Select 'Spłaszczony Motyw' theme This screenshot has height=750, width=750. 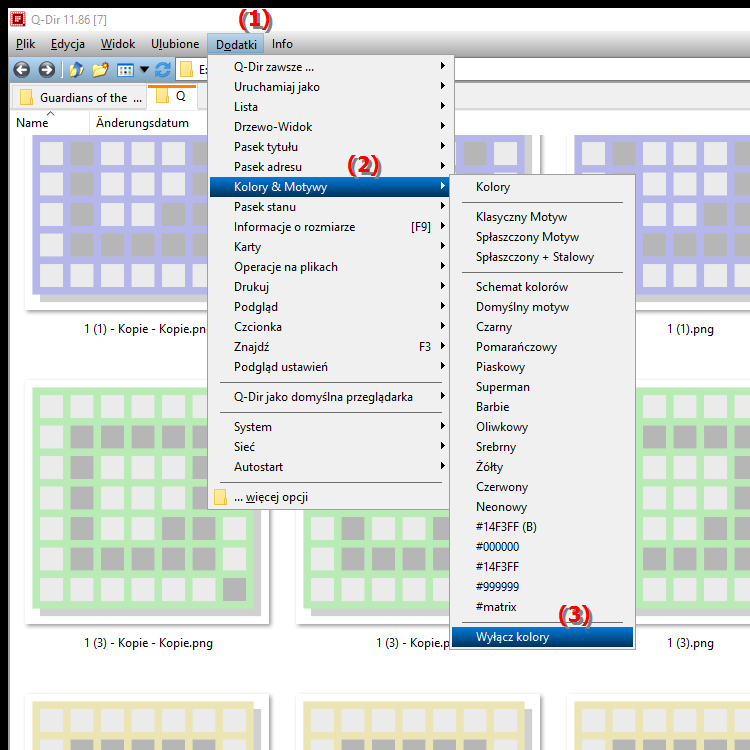coord(542,237)
